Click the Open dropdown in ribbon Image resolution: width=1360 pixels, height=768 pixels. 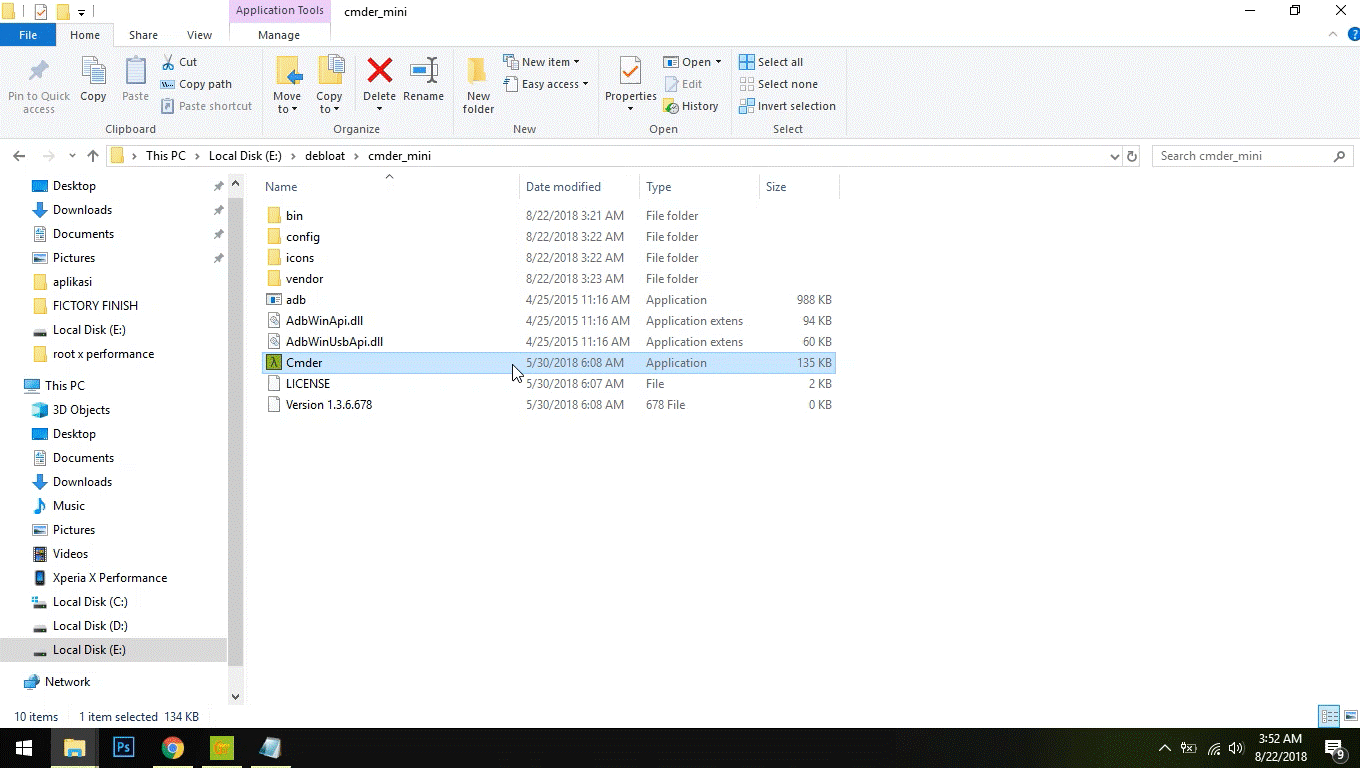click(x=692, y=62)
